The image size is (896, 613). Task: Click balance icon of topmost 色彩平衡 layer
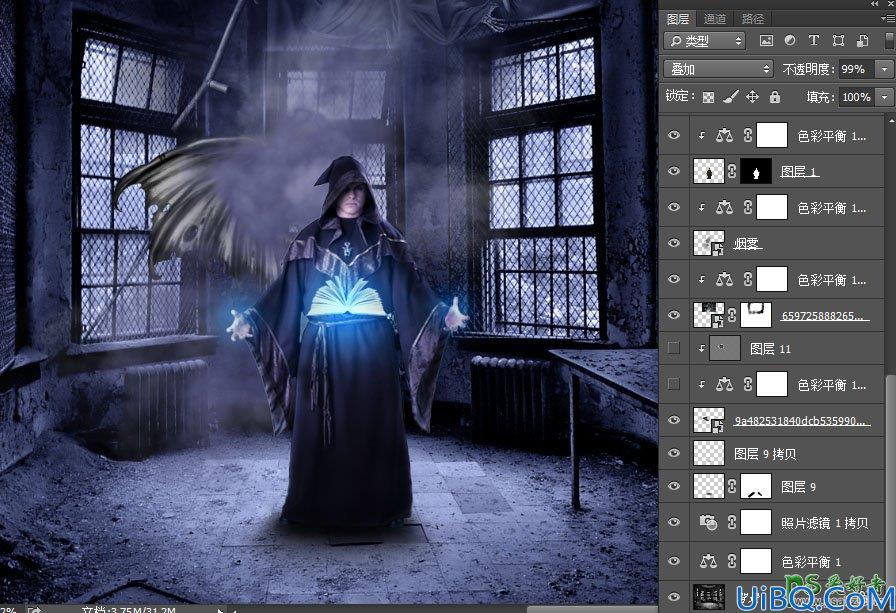[724, 136]
